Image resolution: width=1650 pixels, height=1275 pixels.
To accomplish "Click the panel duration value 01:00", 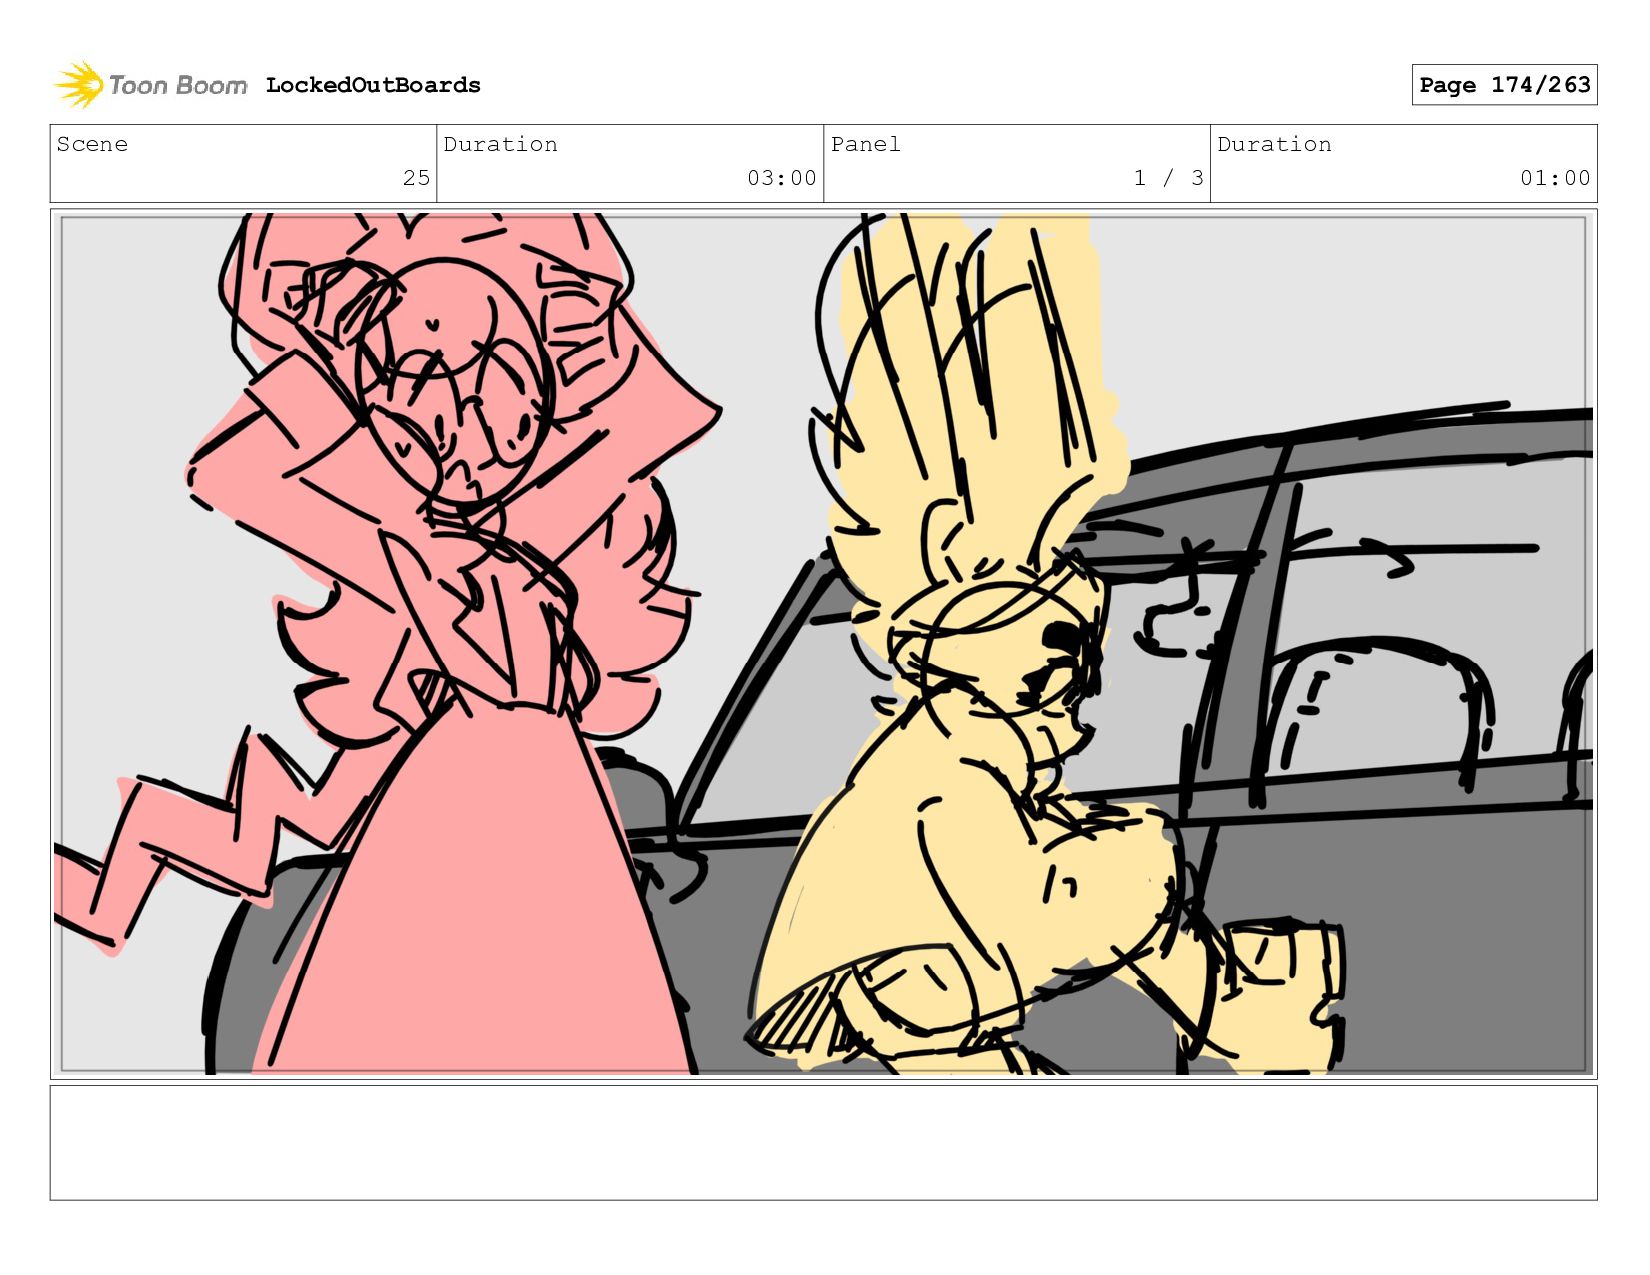I will 1555,178.
